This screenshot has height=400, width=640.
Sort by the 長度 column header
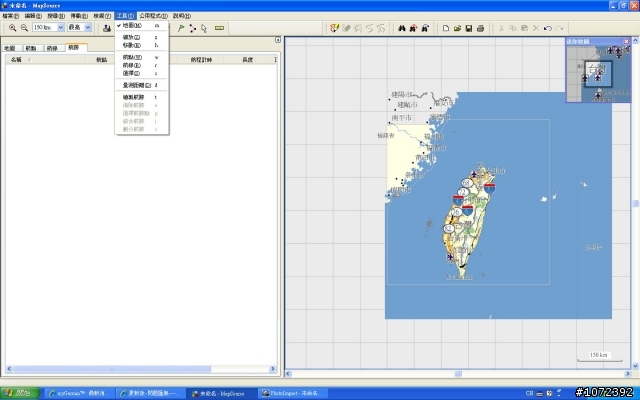(x=248, y=60)
